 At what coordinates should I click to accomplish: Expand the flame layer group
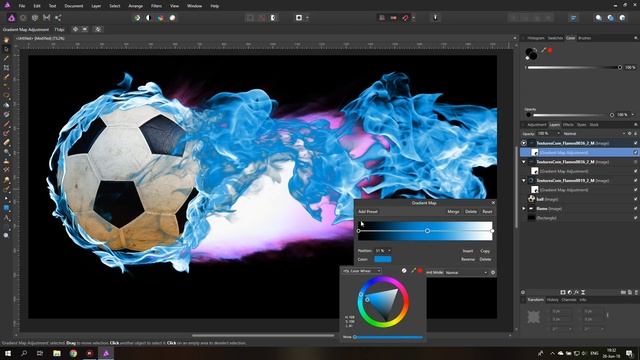(524, 209)
